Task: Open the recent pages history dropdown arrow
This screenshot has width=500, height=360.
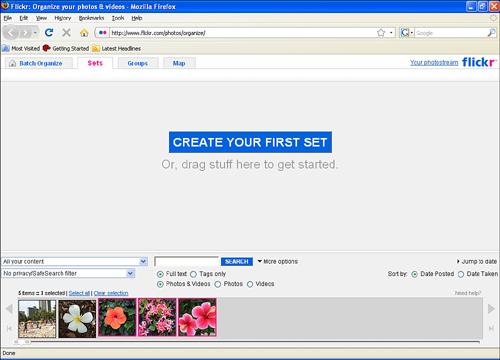Action: [x=35, y=33]
